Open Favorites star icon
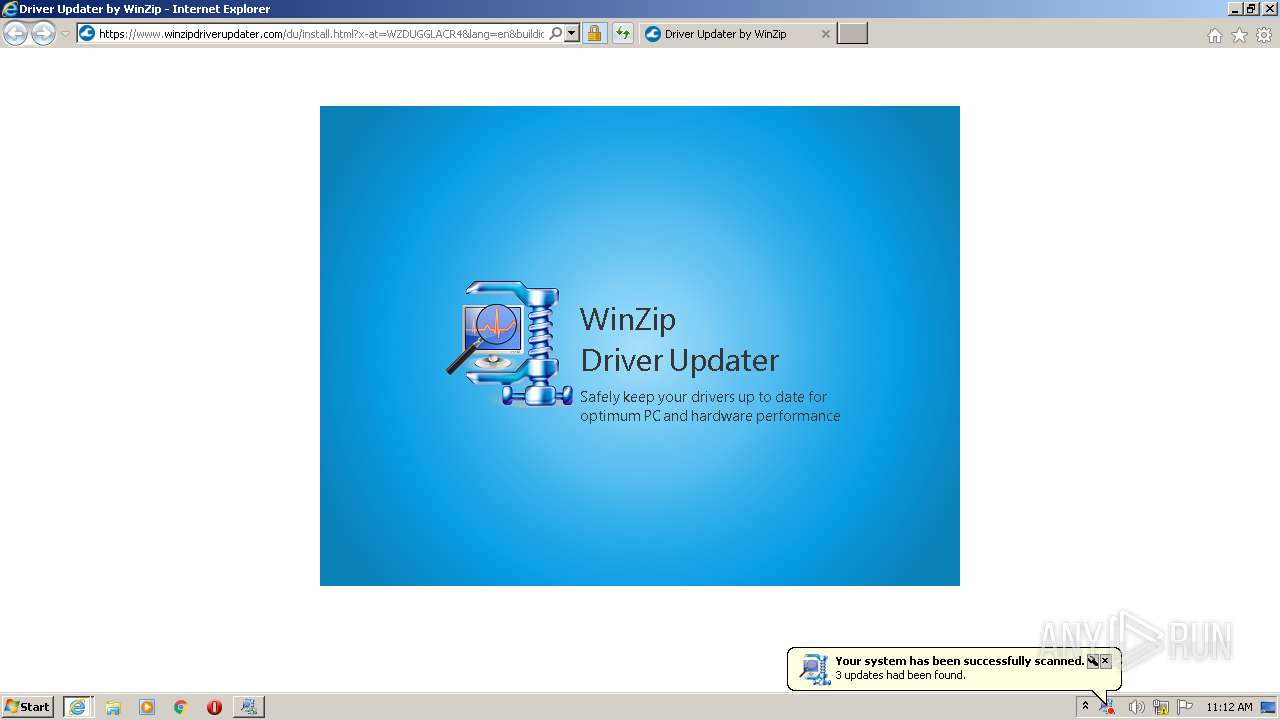 1240,35
